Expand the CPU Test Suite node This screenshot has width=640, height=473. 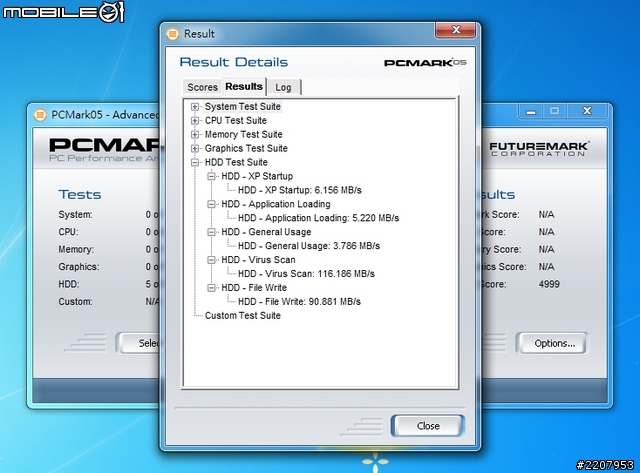[195, 121]
